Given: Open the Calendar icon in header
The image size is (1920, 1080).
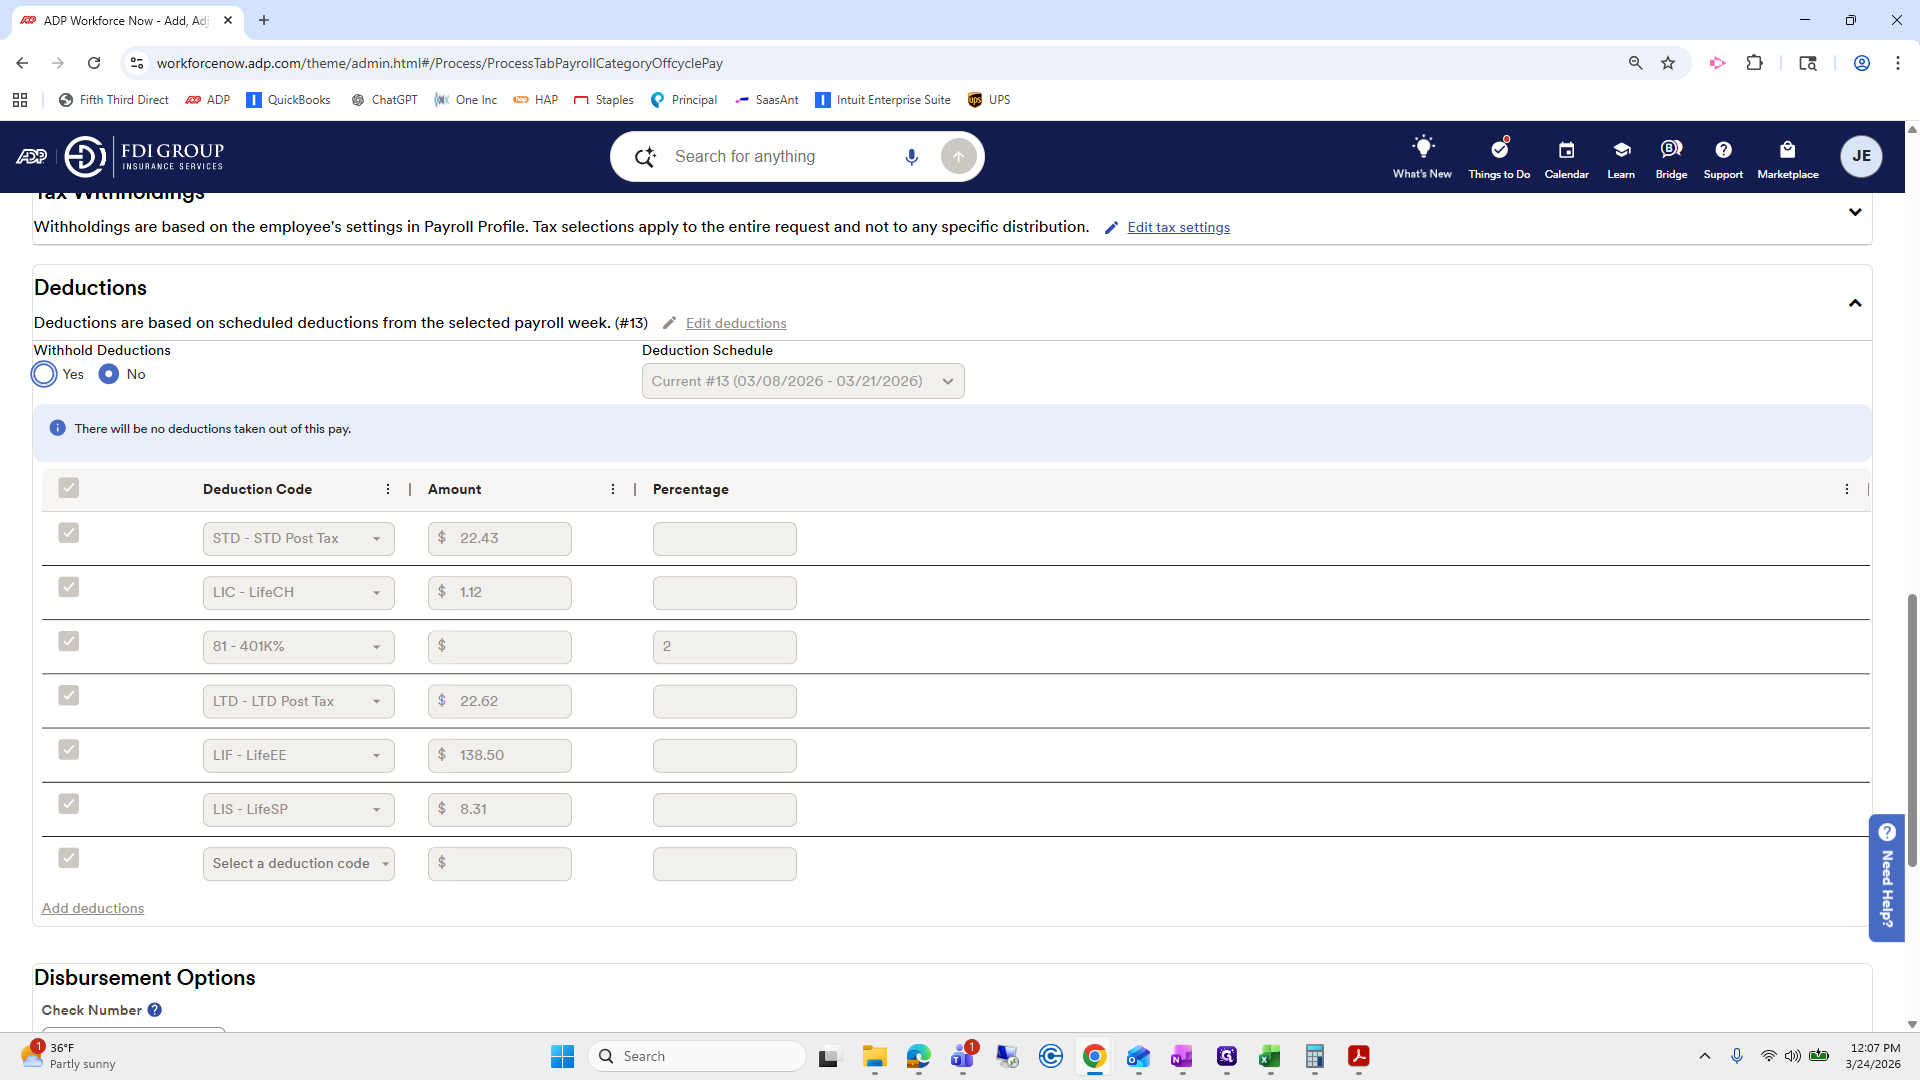Looking at the screenshot, I should pos(1566,150).
